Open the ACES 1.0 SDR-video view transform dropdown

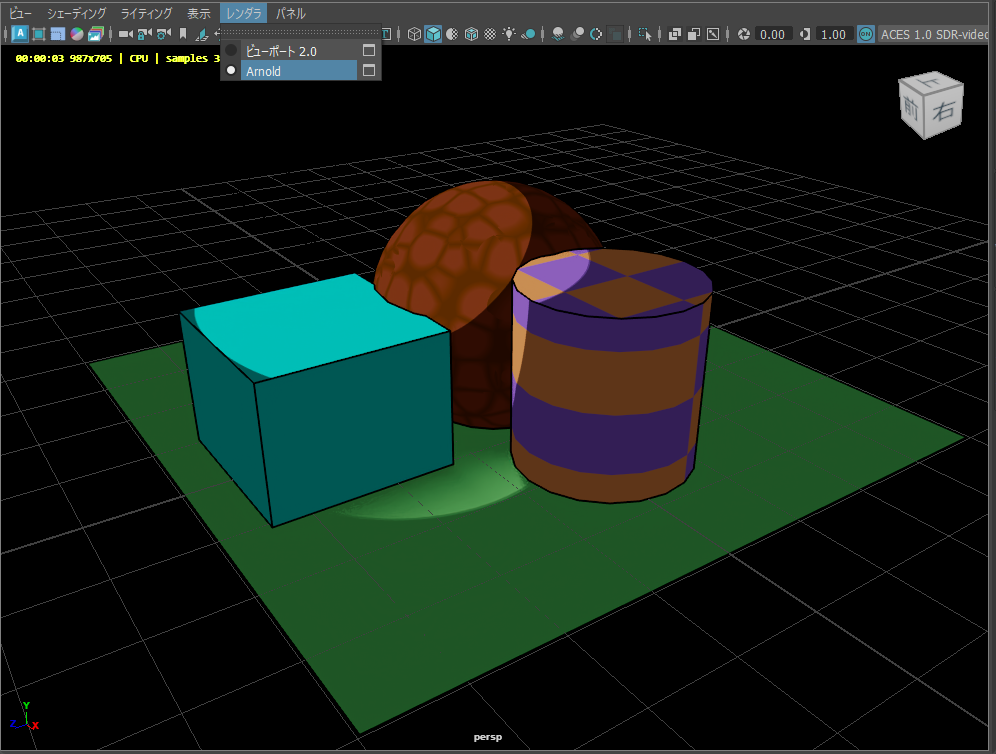(x=936, y=34)
